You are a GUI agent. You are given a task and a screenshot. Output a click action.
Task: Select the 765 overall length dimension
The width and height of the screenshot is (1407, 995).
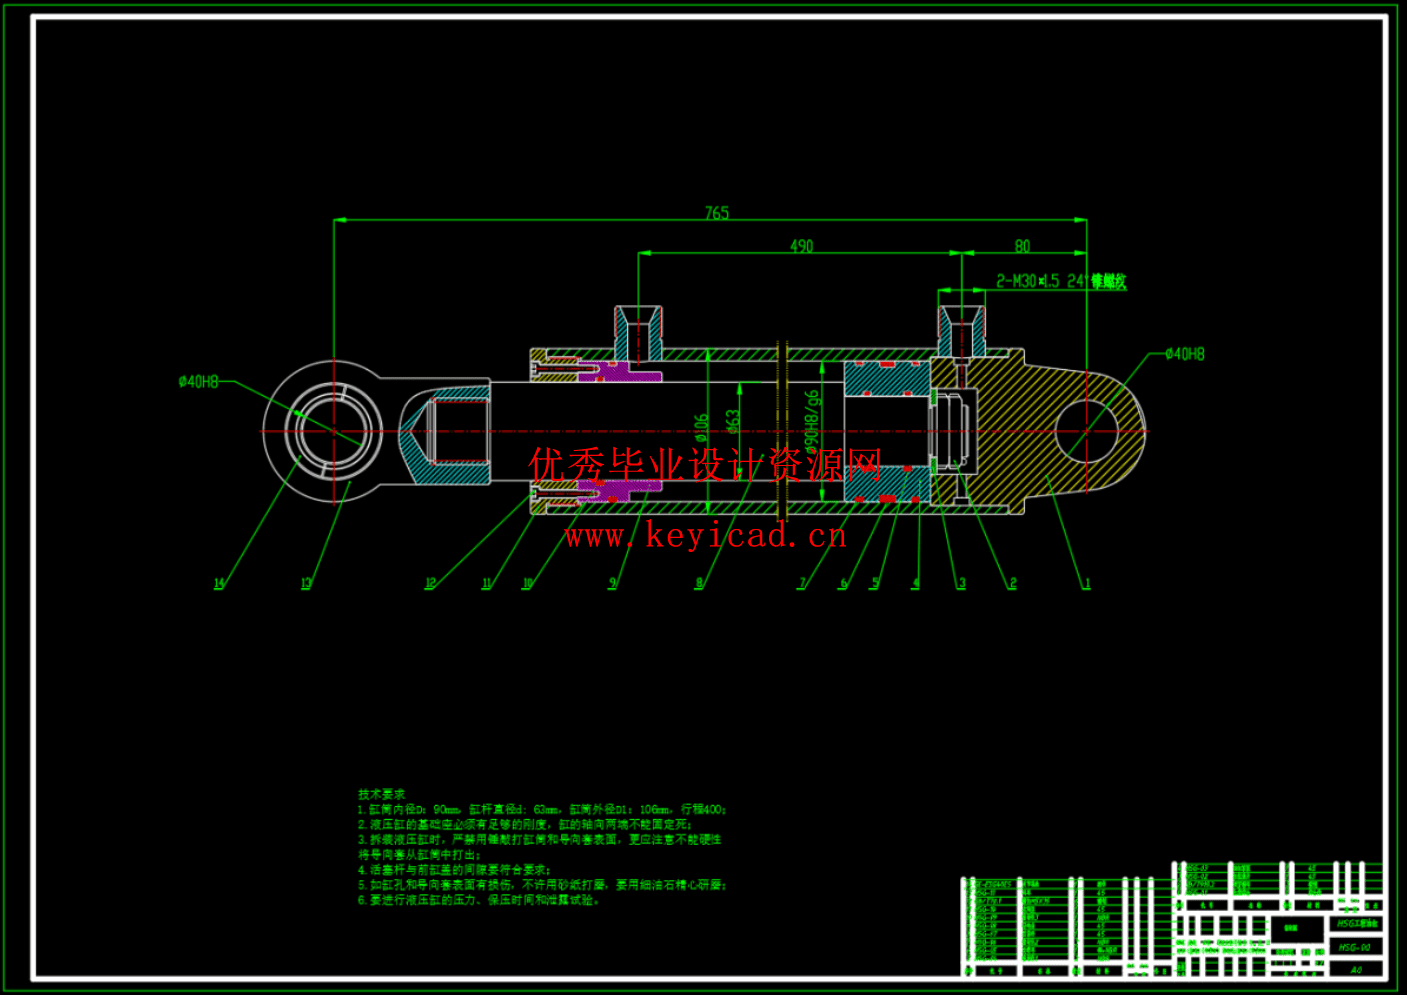click(x=716, y=211)
